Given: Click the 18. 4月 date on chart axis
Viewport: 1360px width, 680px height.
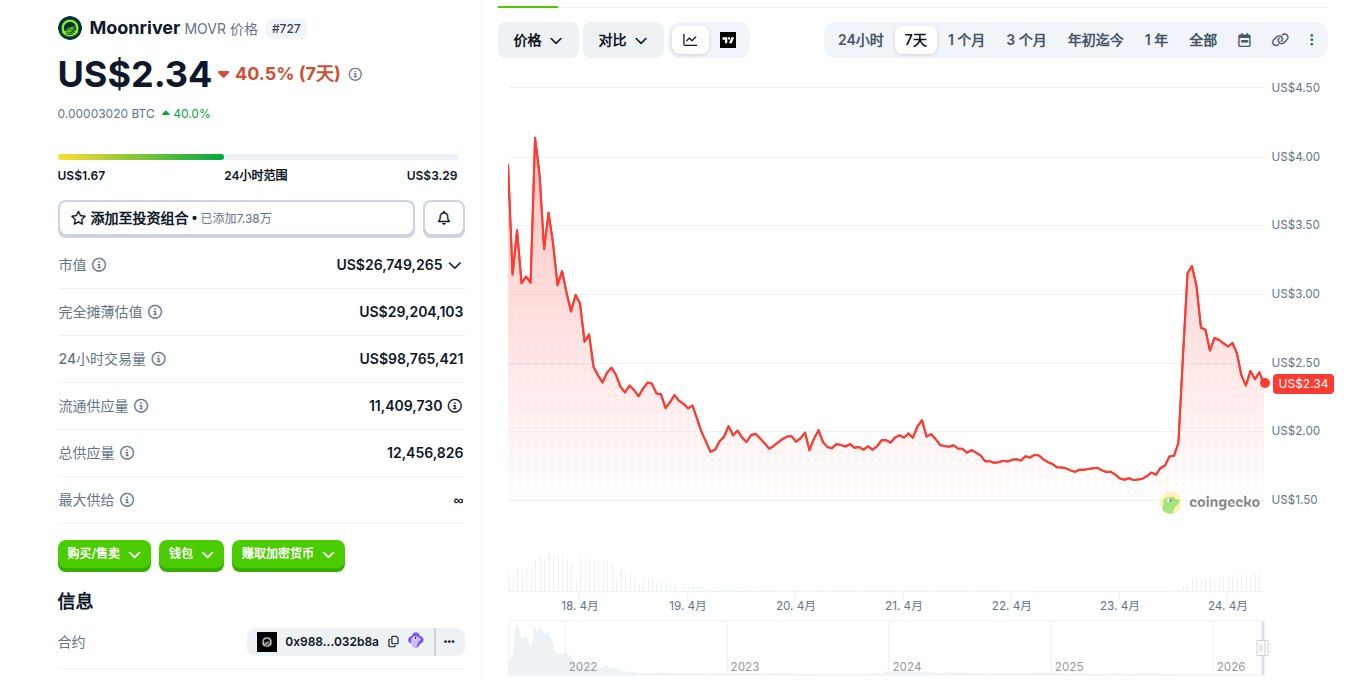Looking at the screenshot, I should point(580,606).
